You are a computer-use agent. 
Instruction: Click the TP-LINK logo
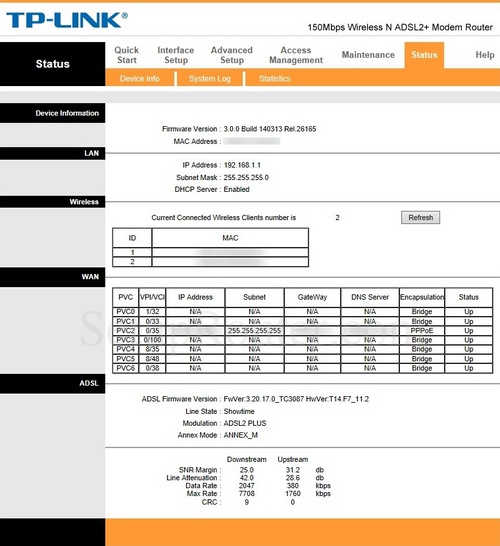point(67,20)
